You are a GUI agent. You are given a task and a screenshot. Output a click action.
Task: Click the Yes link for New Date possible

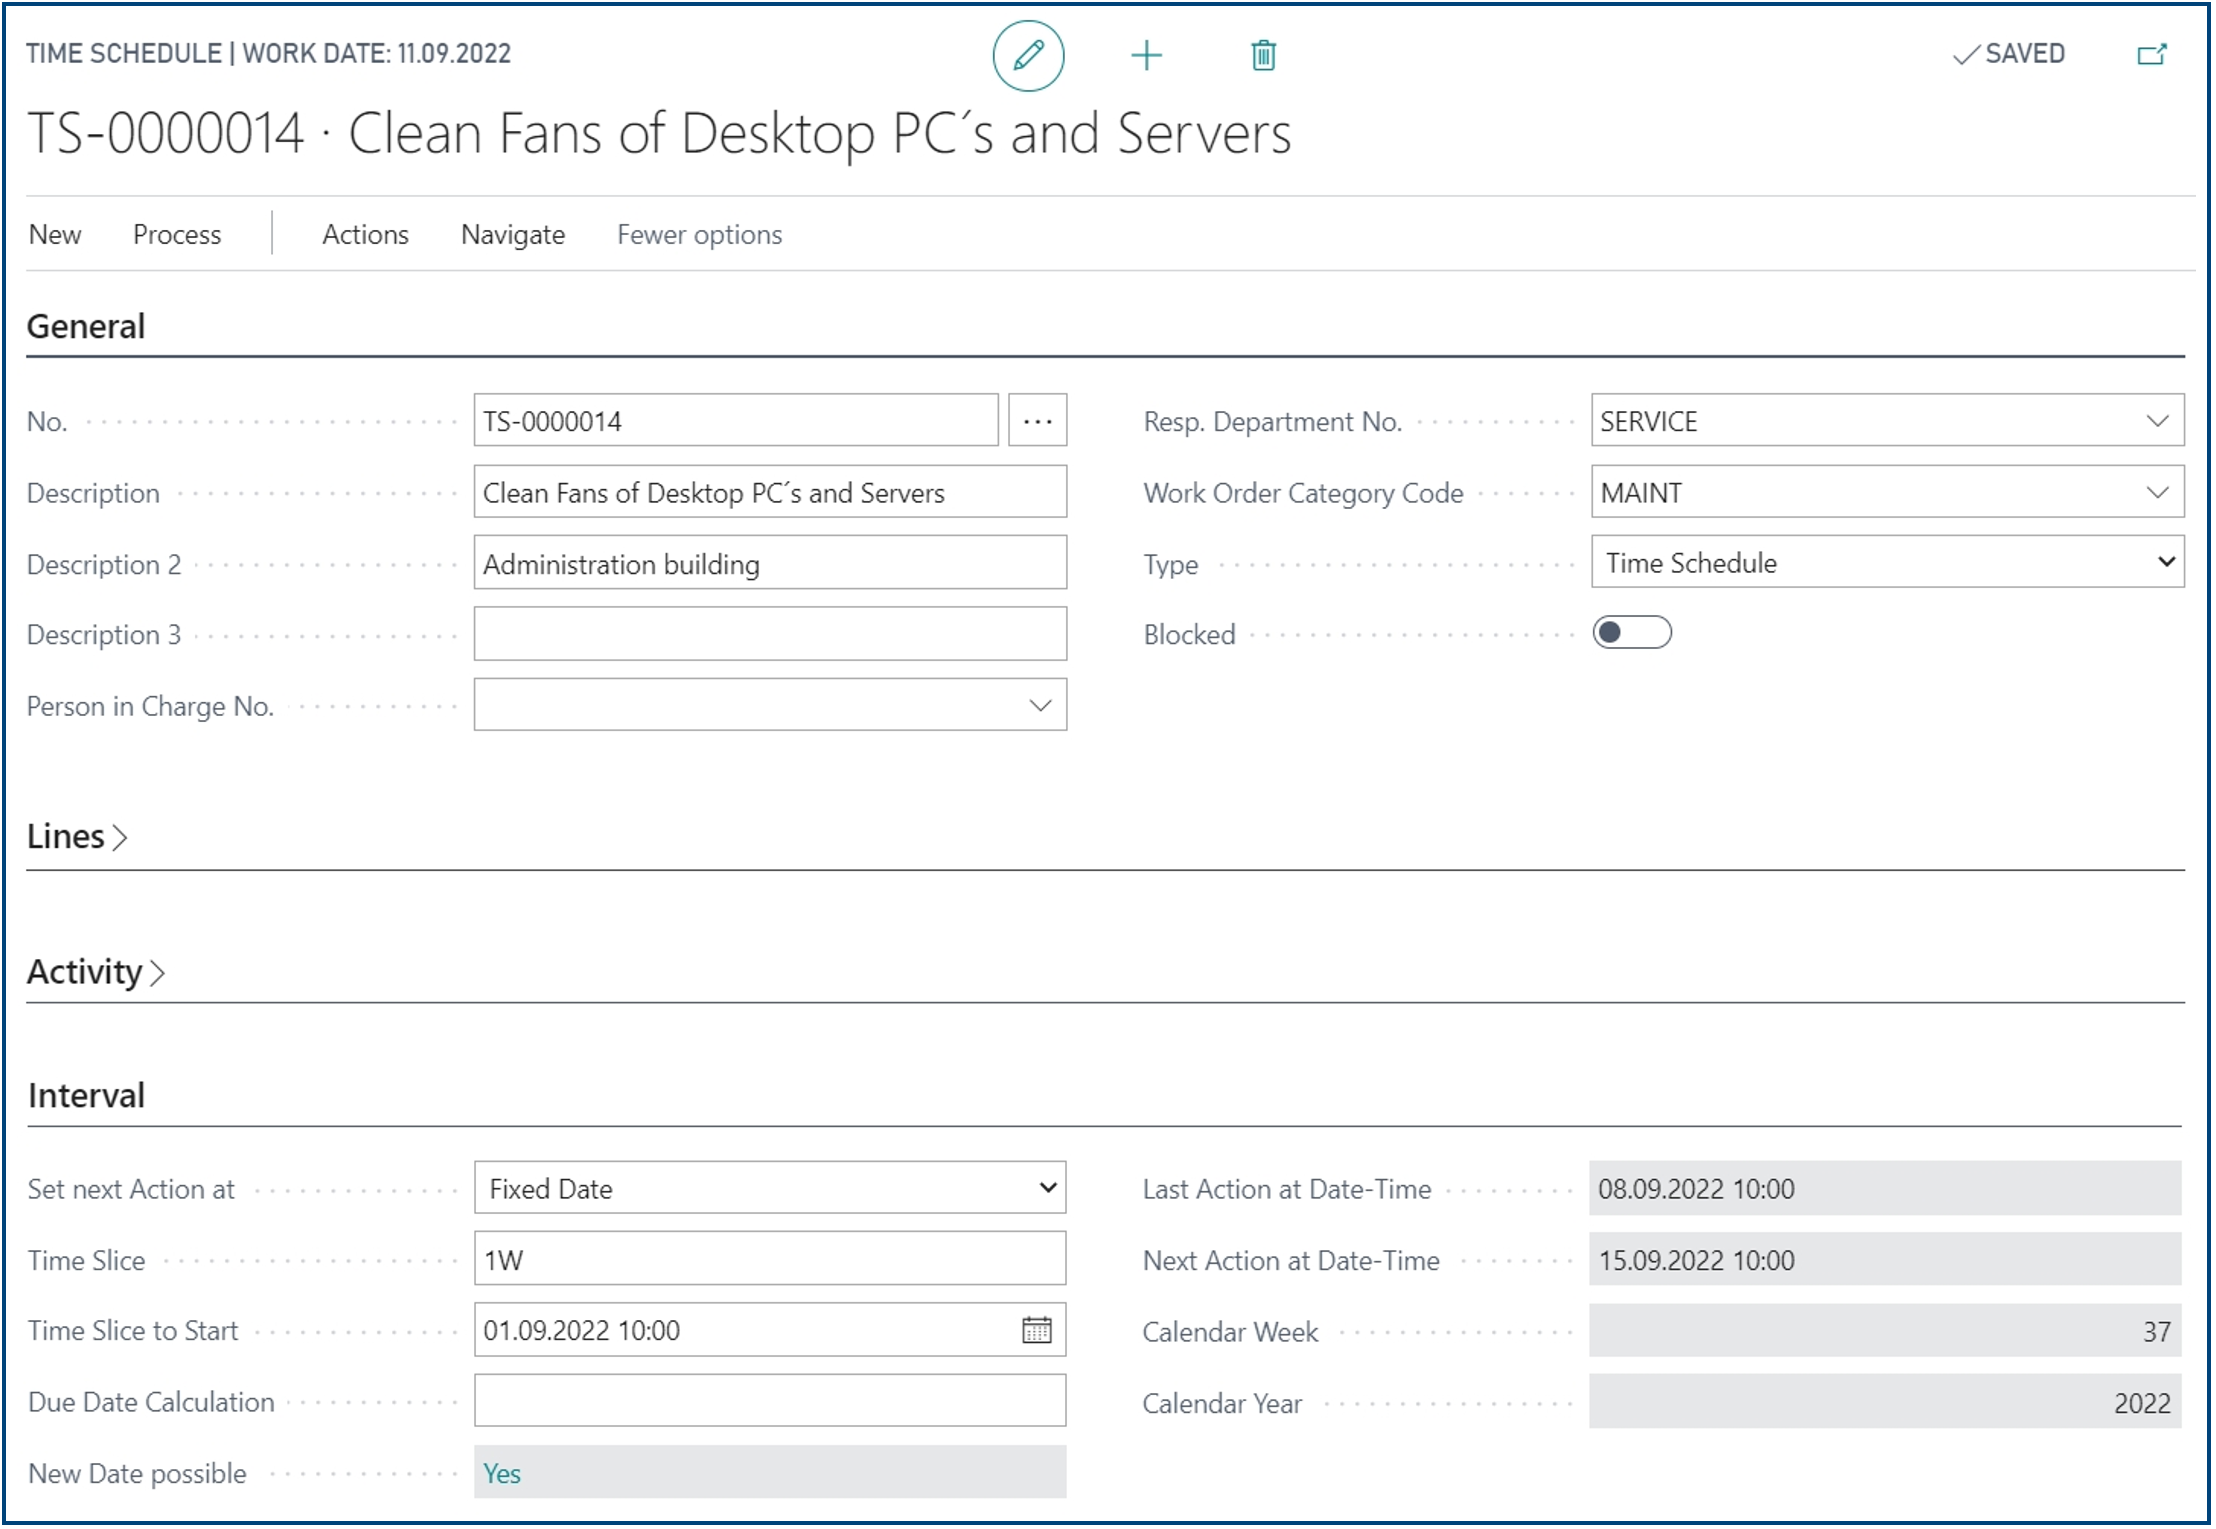(x=502, y=1473)
